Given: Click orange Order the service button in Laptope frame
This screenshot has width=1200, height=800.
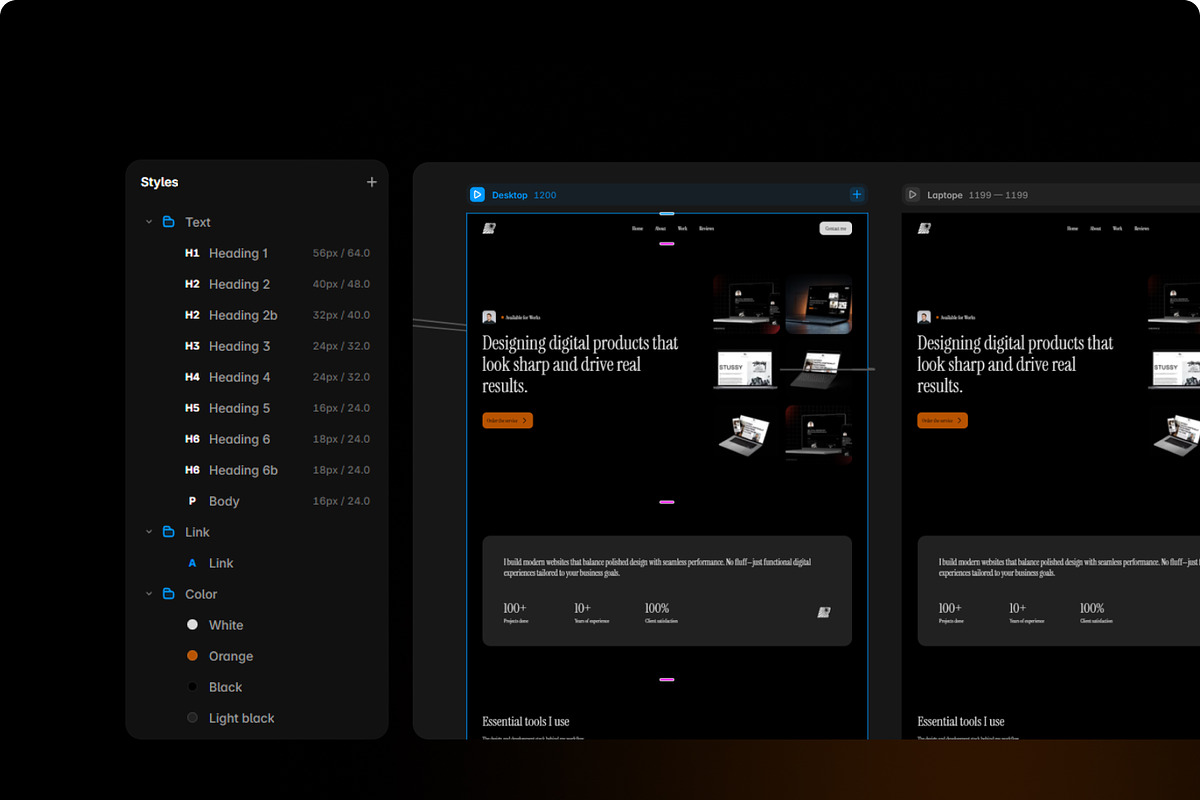Looking at the screenshot, I should click(943, 420).
